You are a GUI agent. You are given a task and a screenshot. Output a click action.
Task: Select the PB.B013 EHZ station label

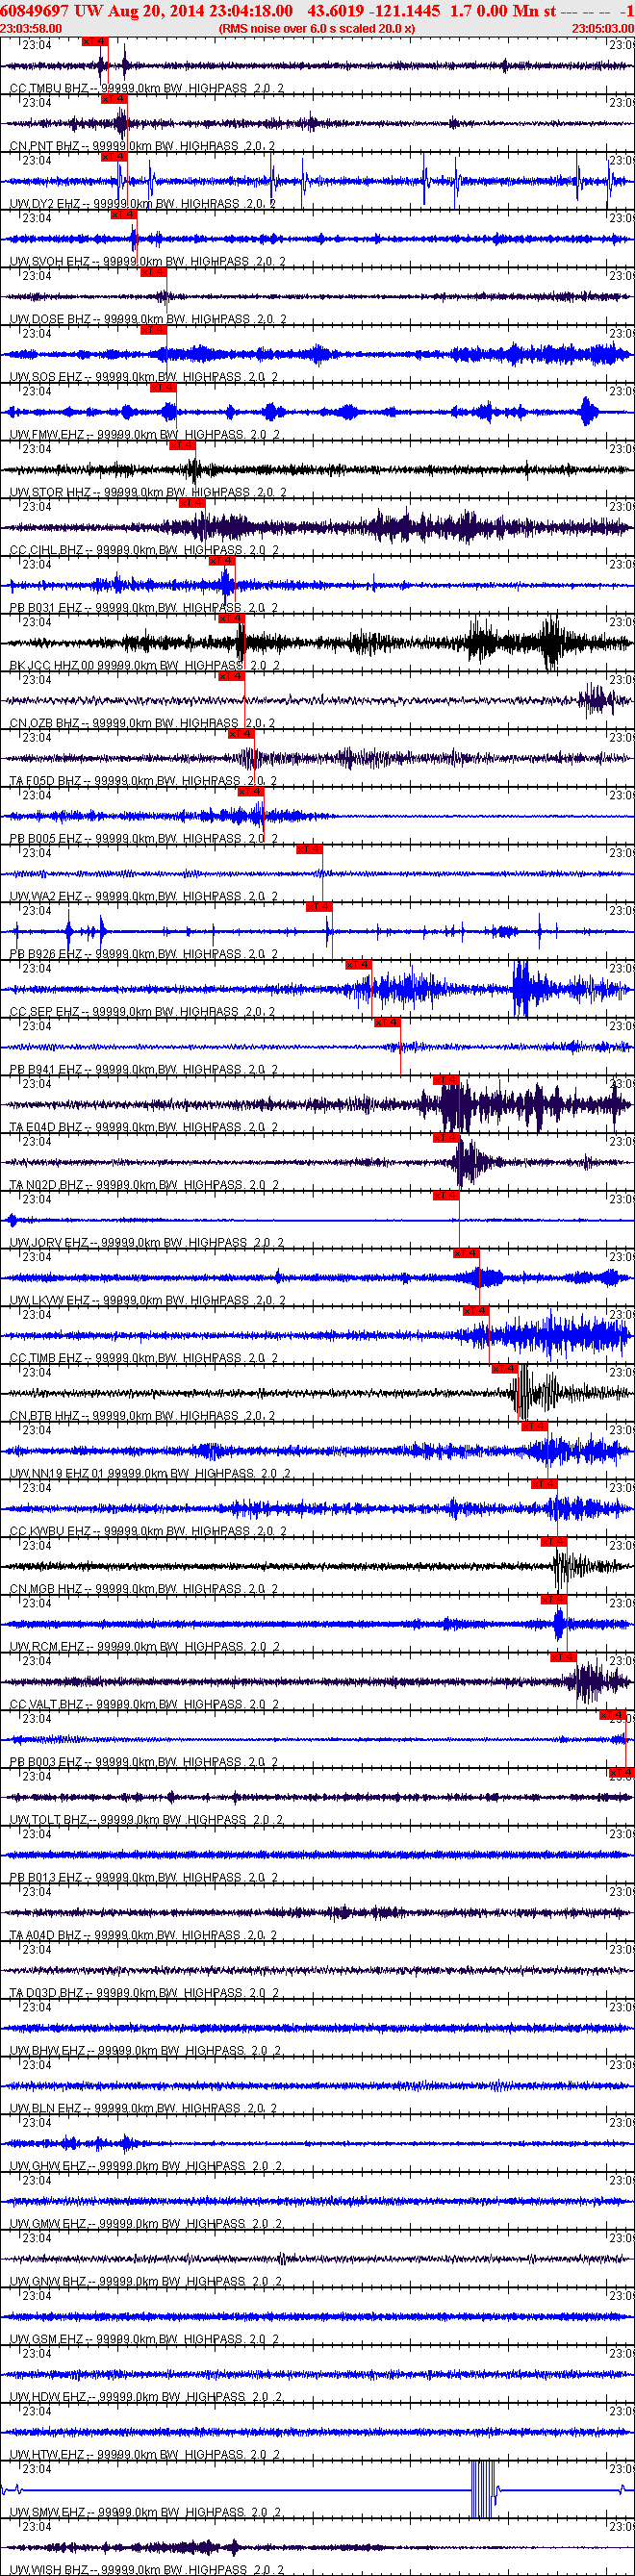[144, 1878]
